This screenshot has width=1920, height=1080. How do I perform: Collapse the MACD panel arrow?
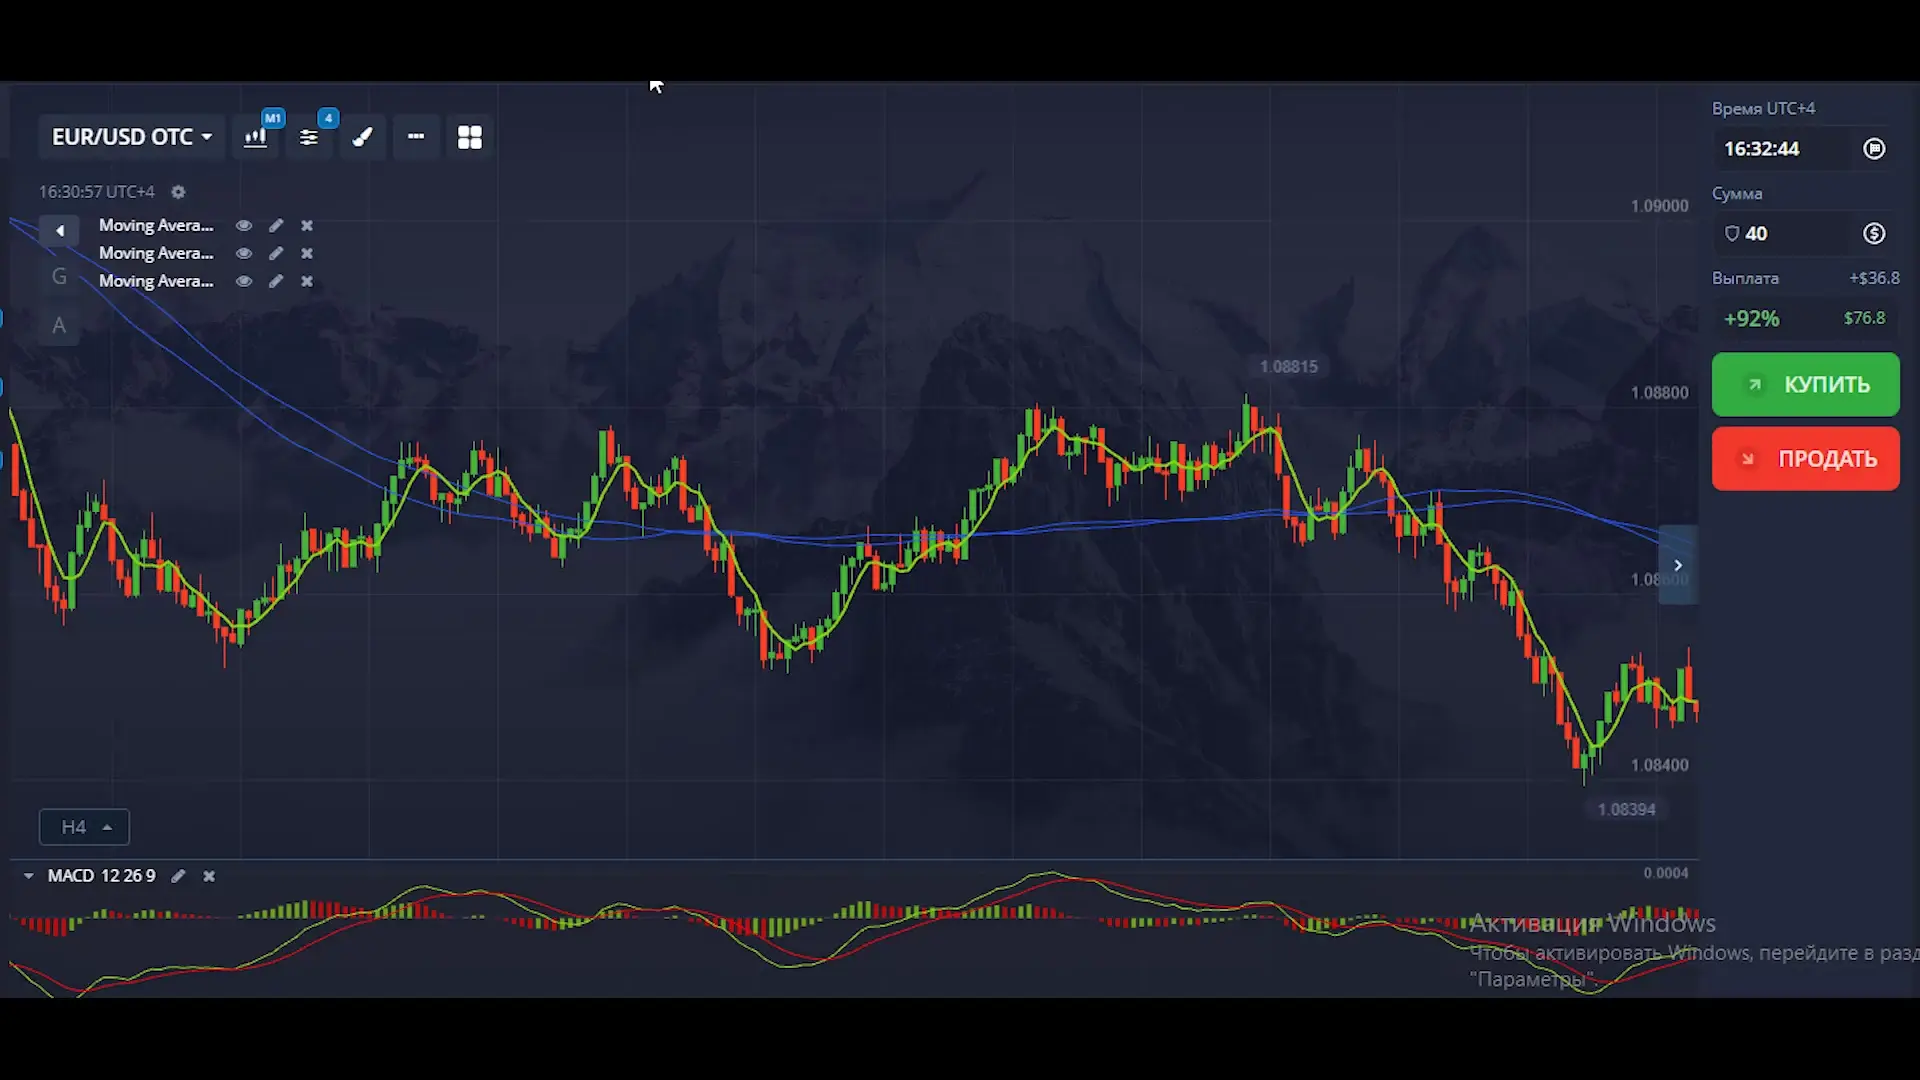[28, 876]
